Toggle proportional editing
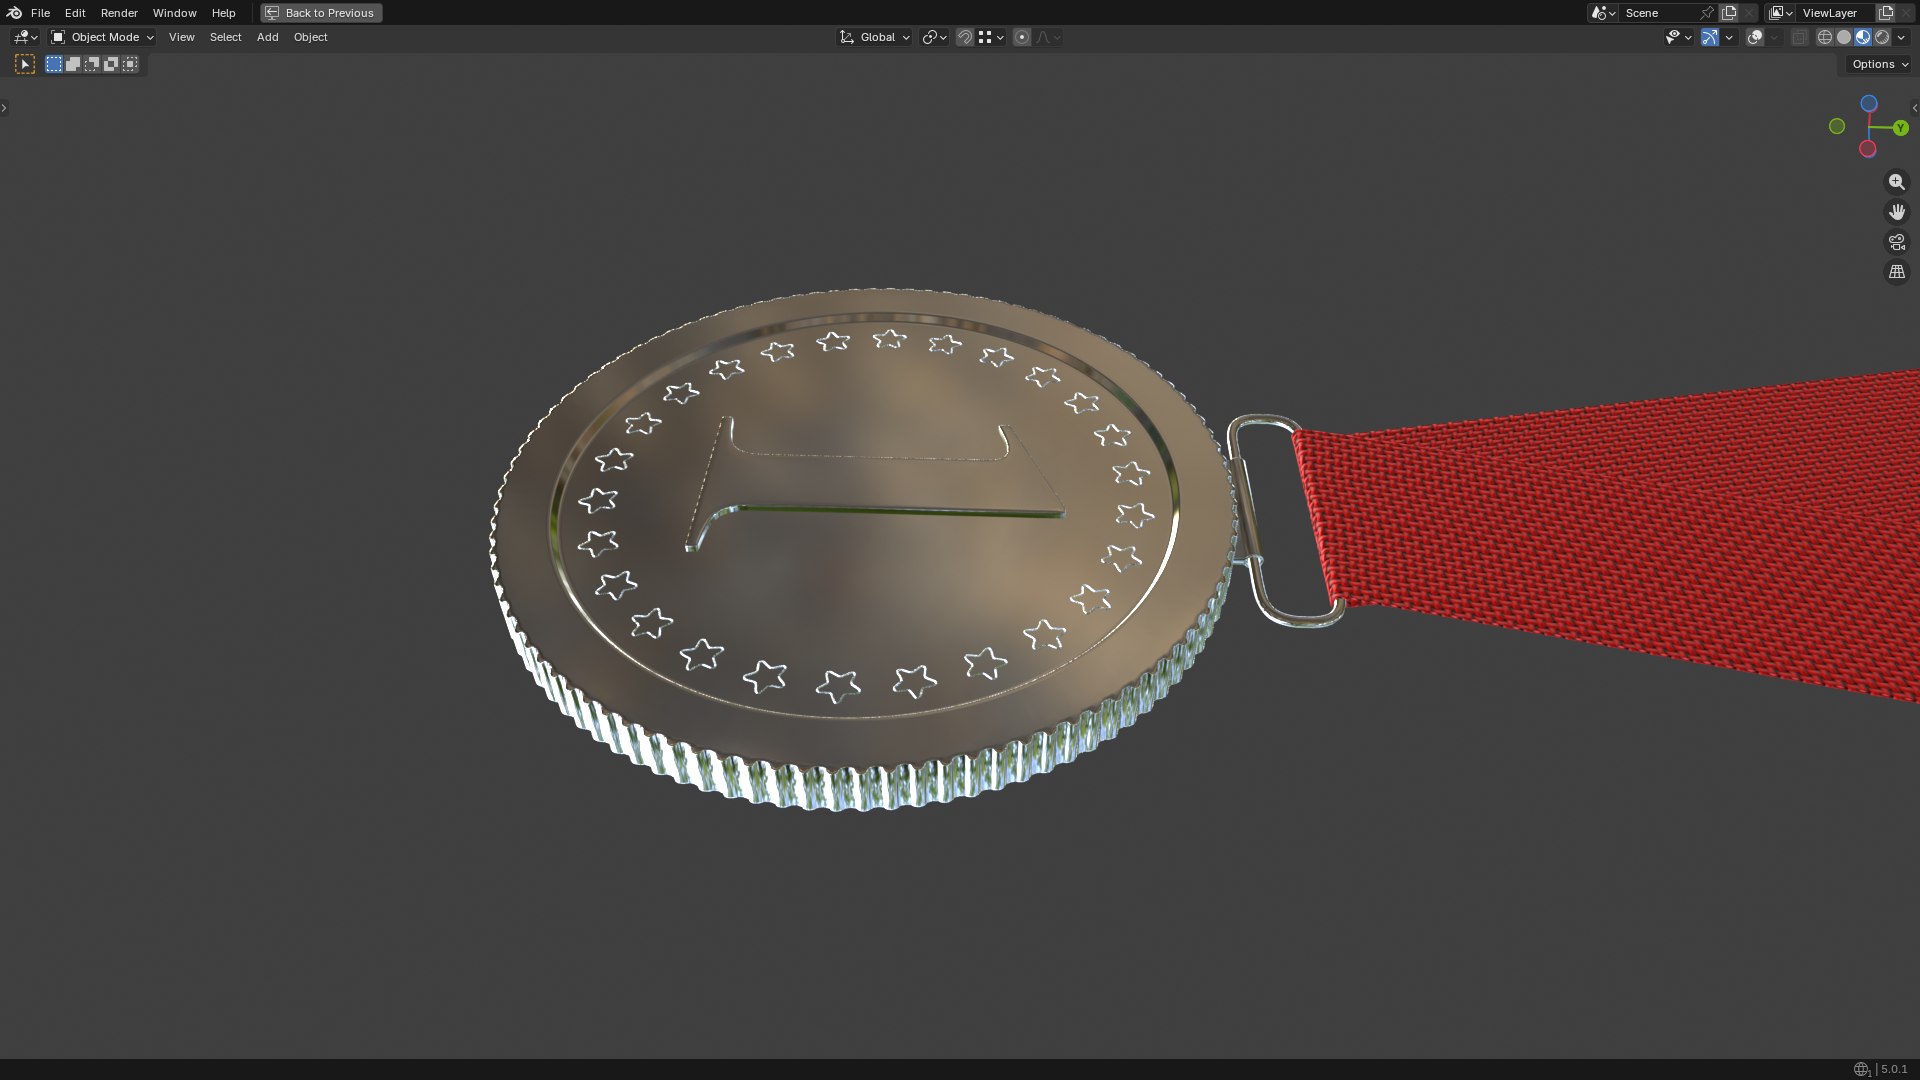 click(1022, 37)
